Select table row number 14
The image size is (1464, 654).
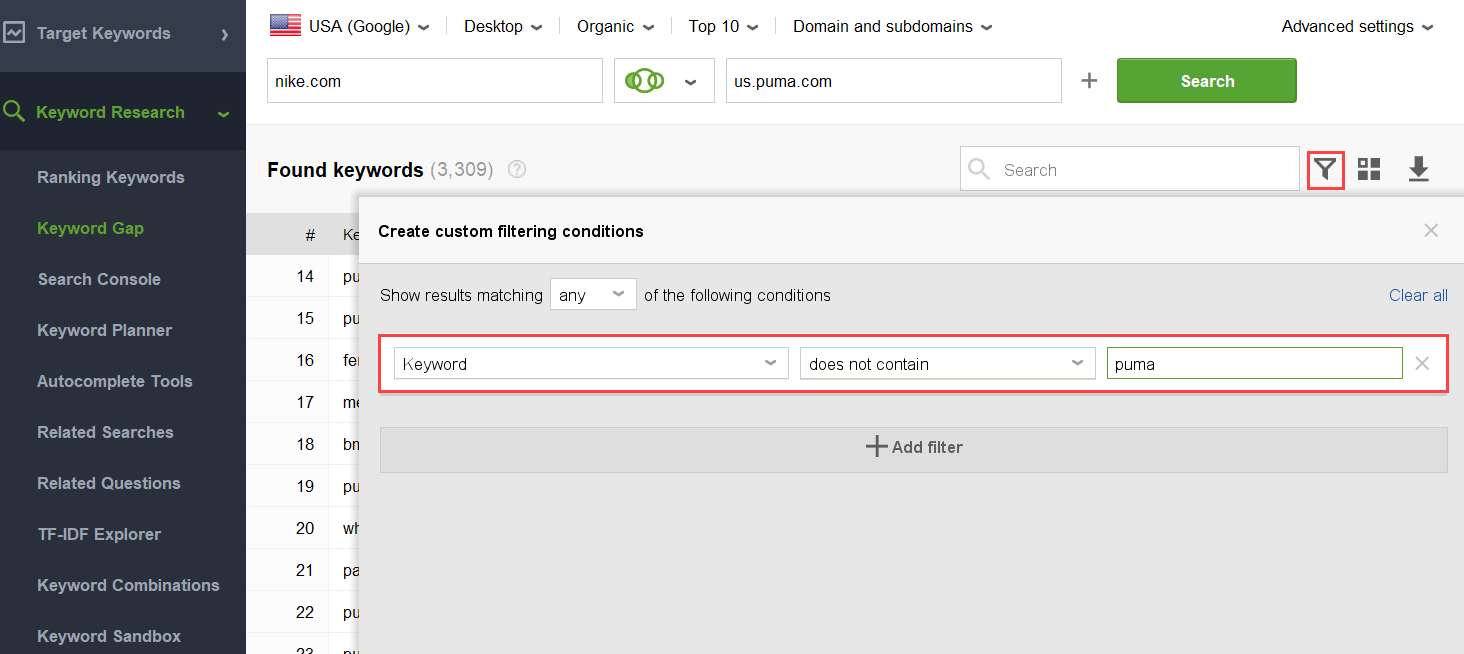(305, 276)
